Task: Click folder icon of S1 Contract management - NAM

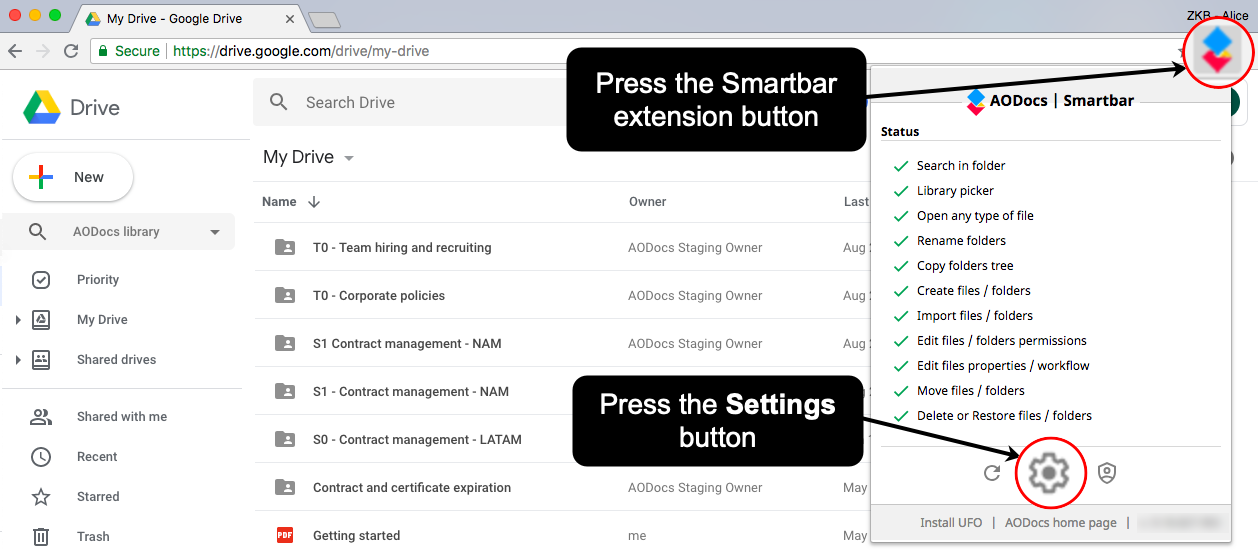Action: click(285, 344)
